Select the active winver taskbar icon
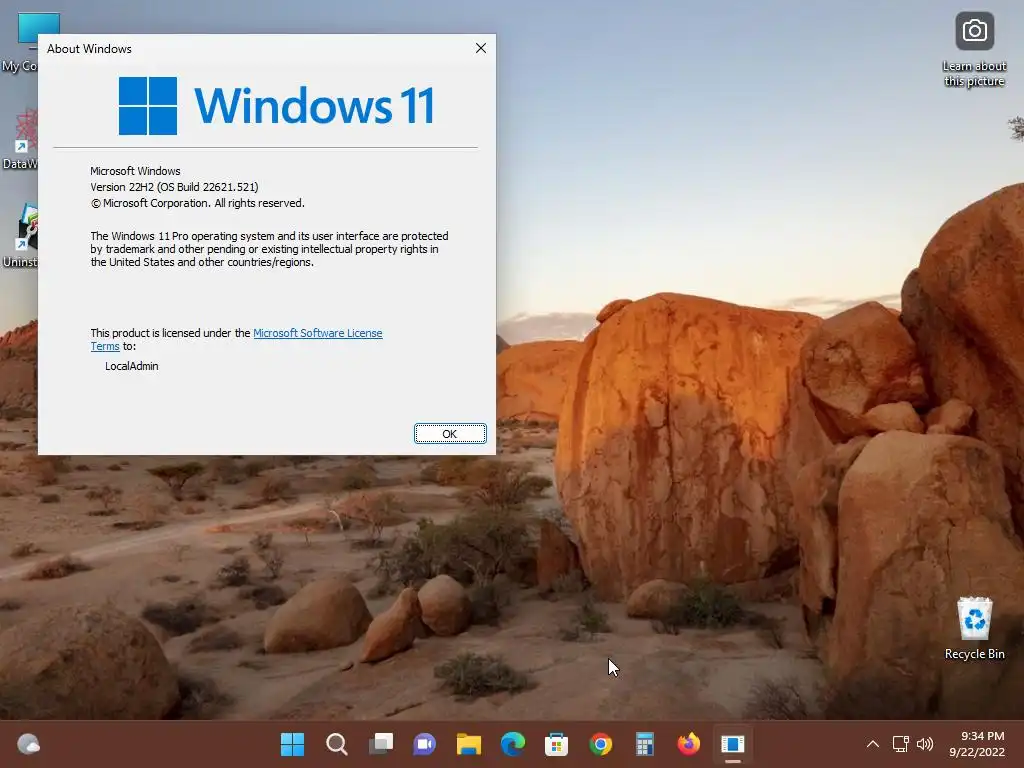The image size is (1024, 768). (x=733, y=744)
